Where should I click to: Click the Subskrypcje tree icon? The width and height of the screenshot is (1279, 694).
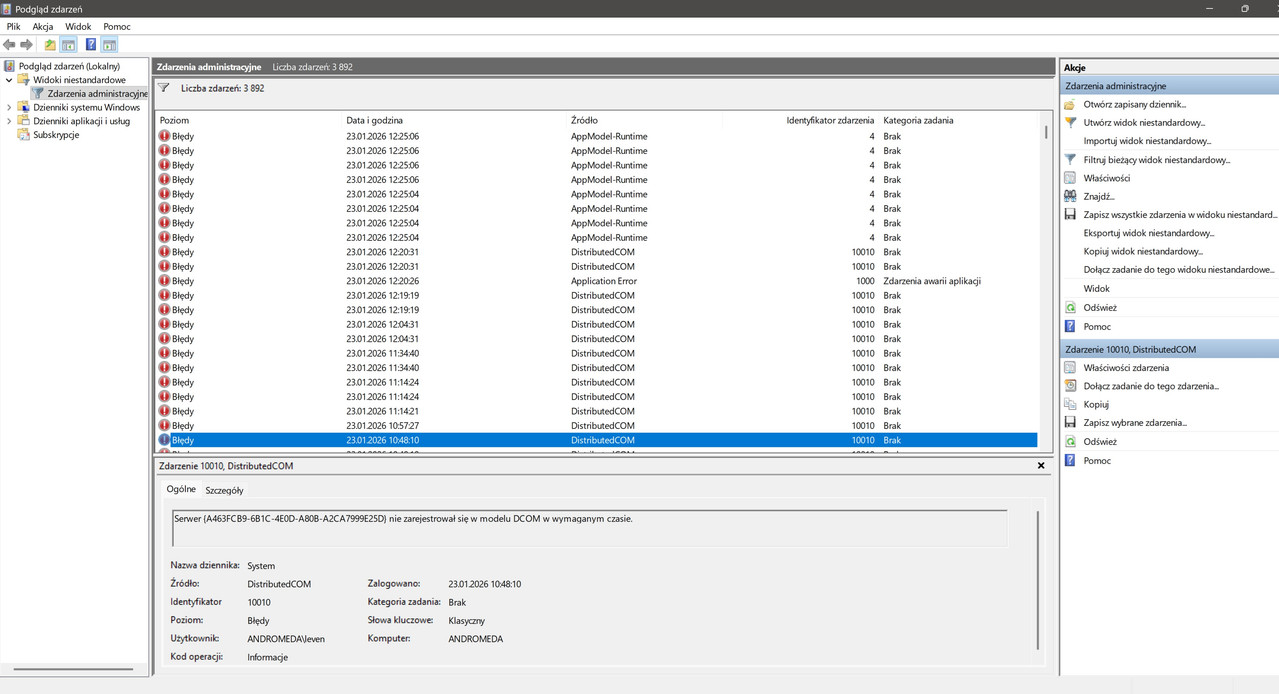24,135
